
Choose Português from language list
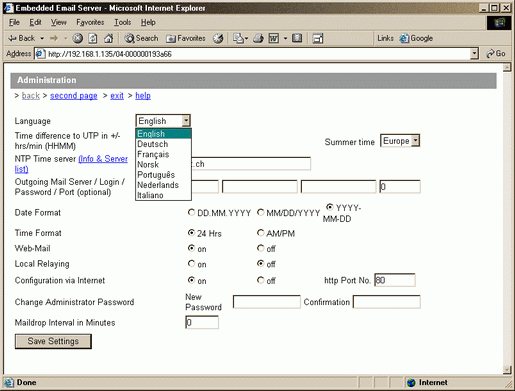(x=163, y=175)
